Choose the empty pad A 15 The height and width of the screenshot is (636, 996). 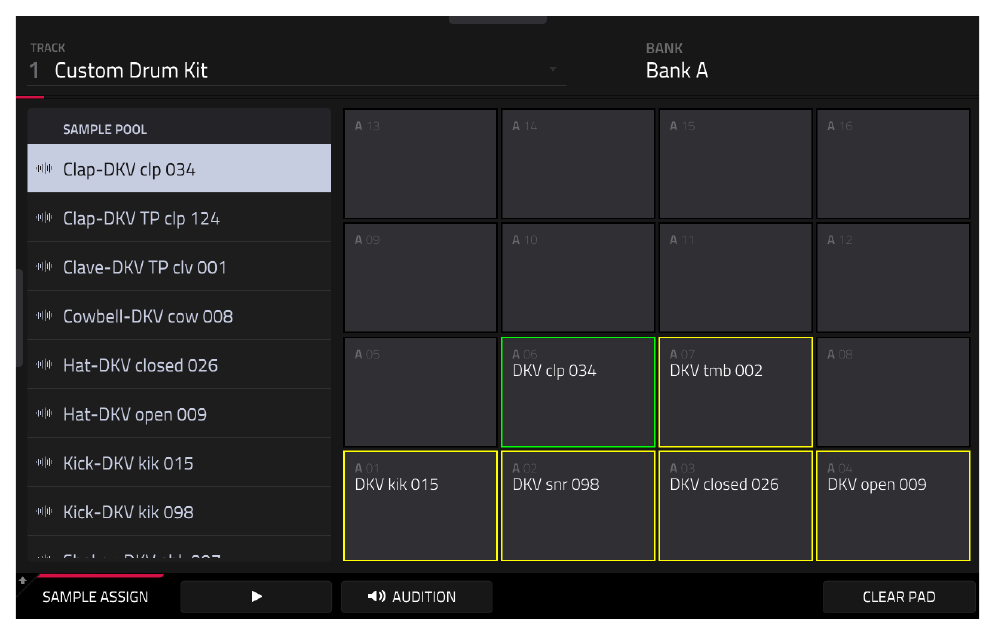point(736,164)
